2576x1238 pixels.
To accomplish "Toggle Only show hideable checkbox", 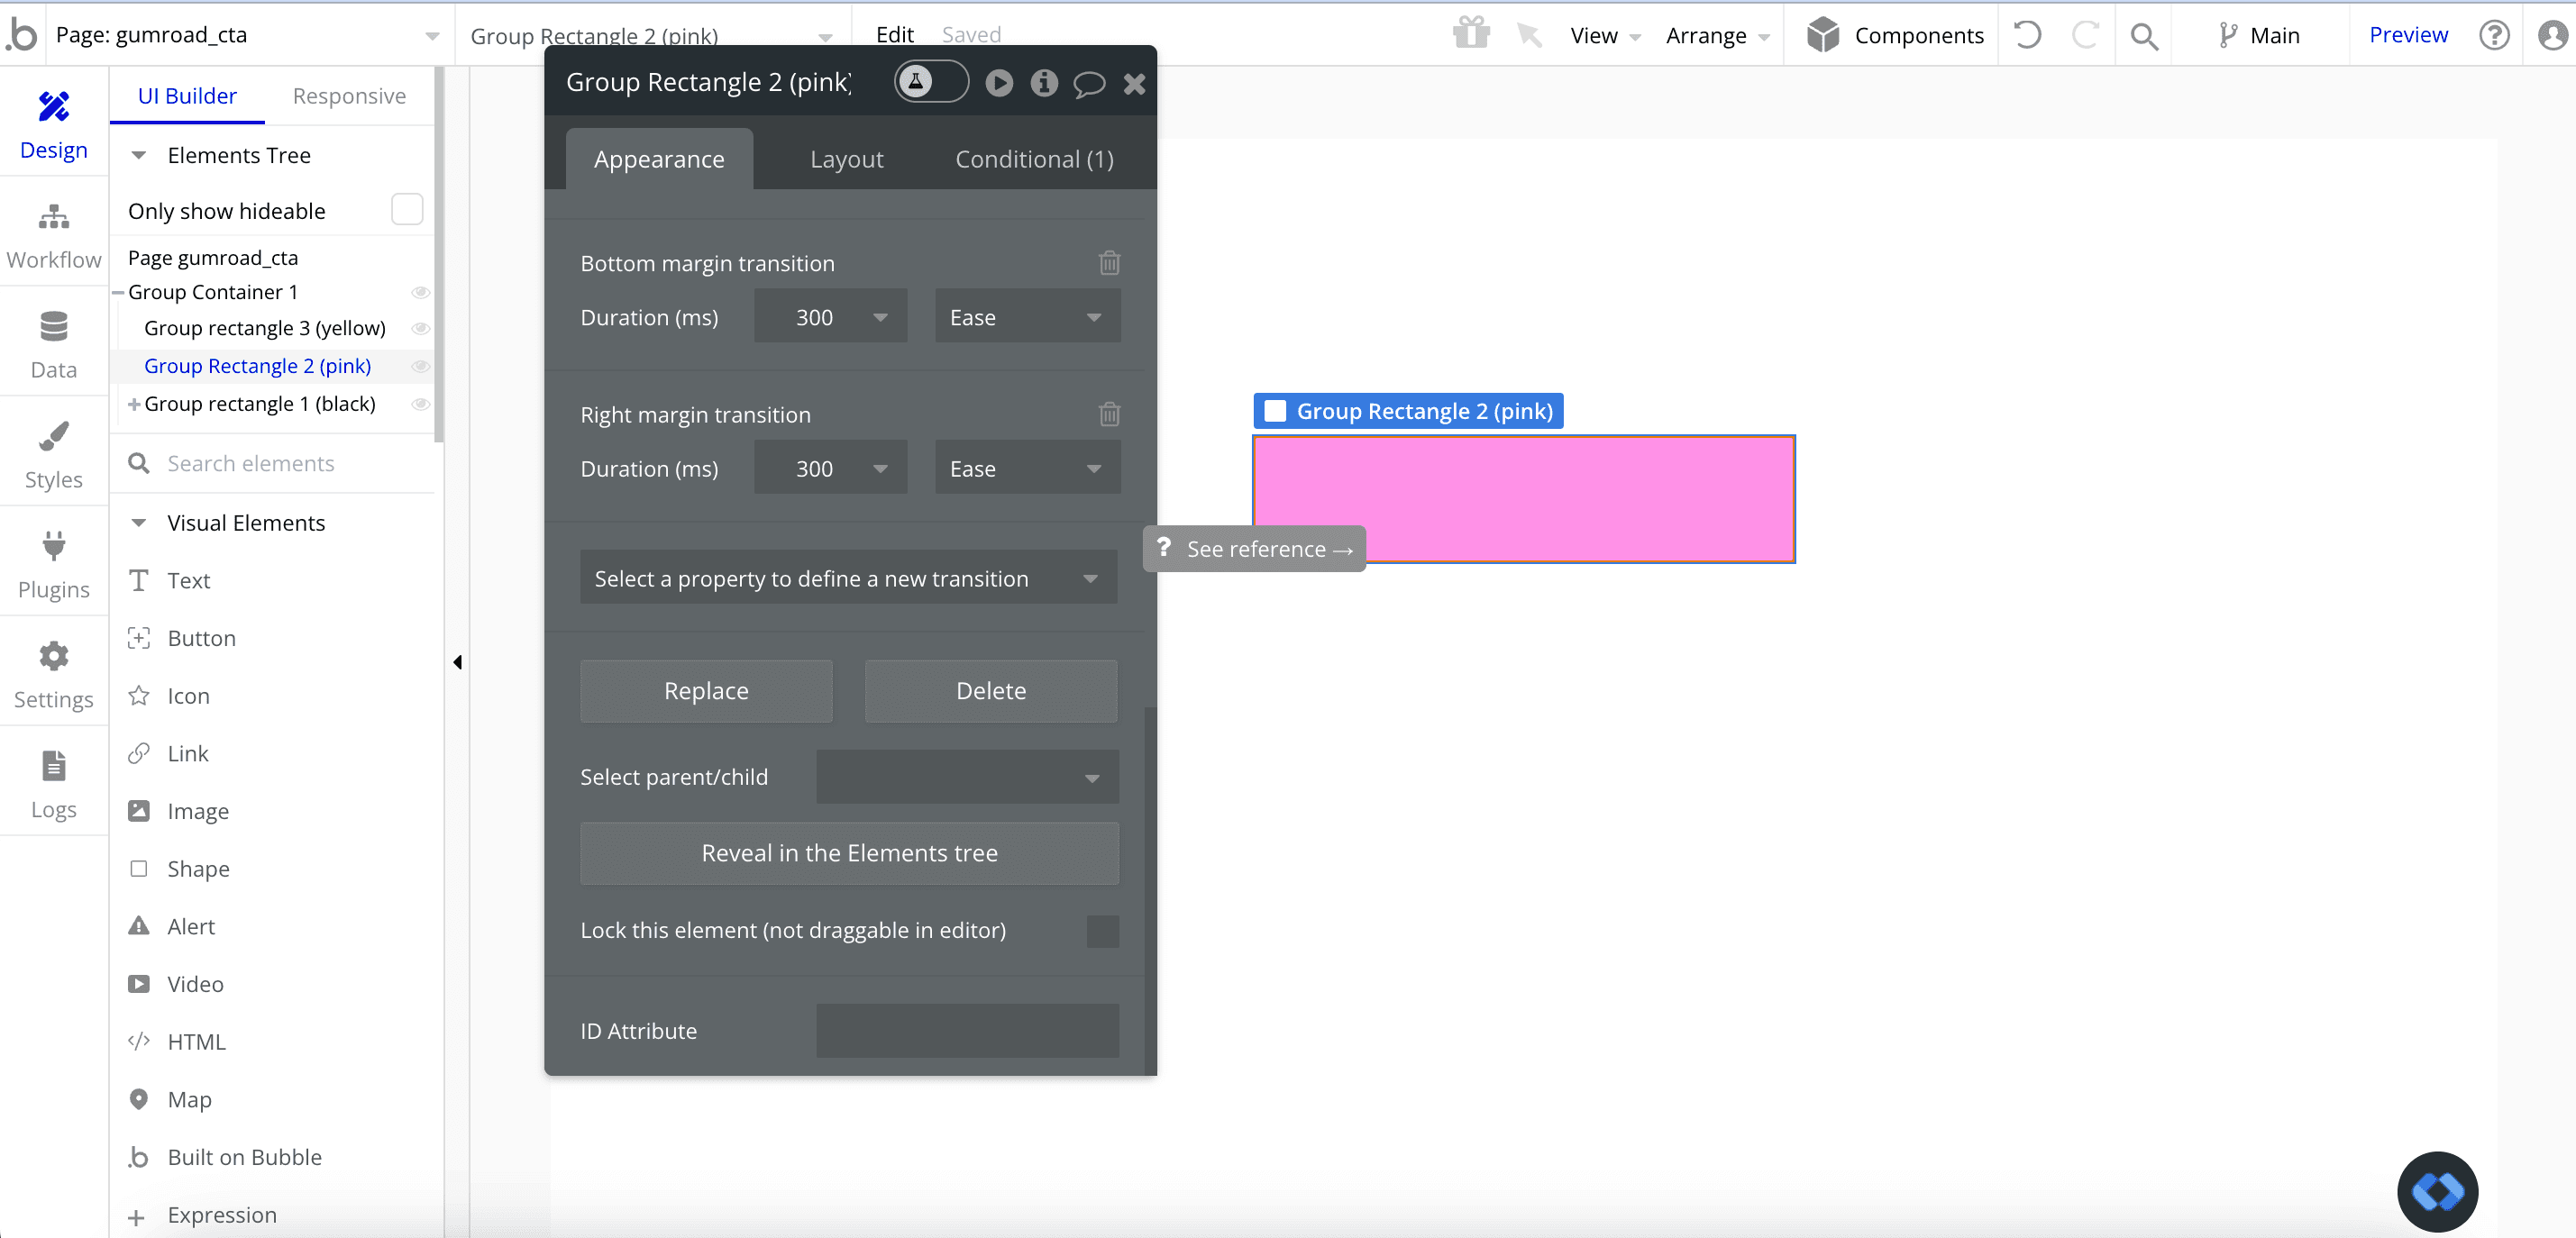I will tap(407, 210).
